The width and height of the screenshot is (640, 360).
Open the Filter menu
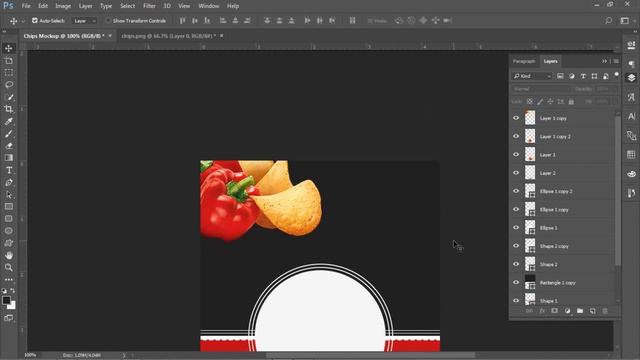pos(149,6)
